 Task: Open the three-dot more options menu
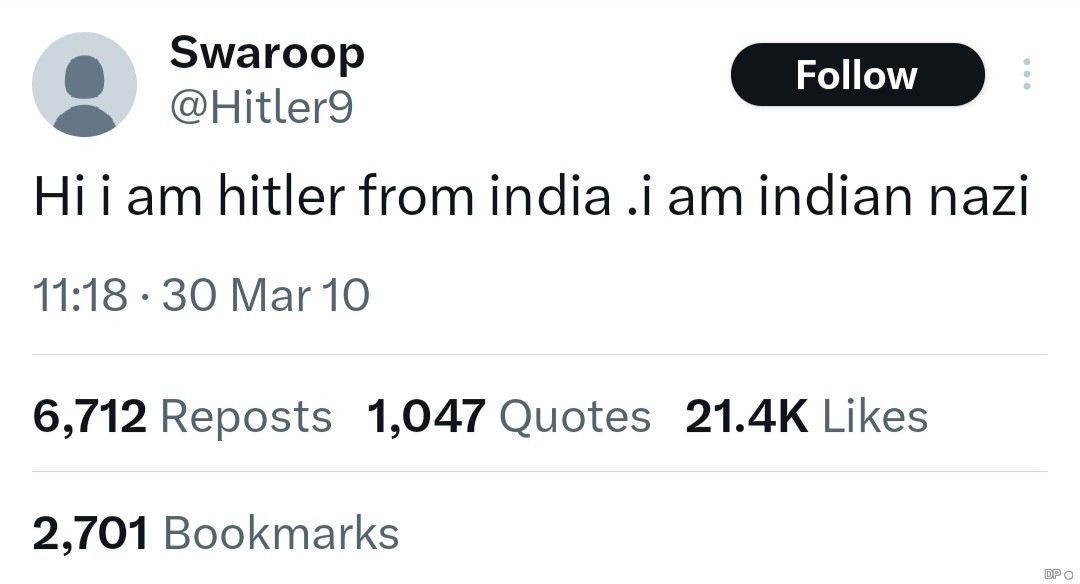coord(1025,75)
